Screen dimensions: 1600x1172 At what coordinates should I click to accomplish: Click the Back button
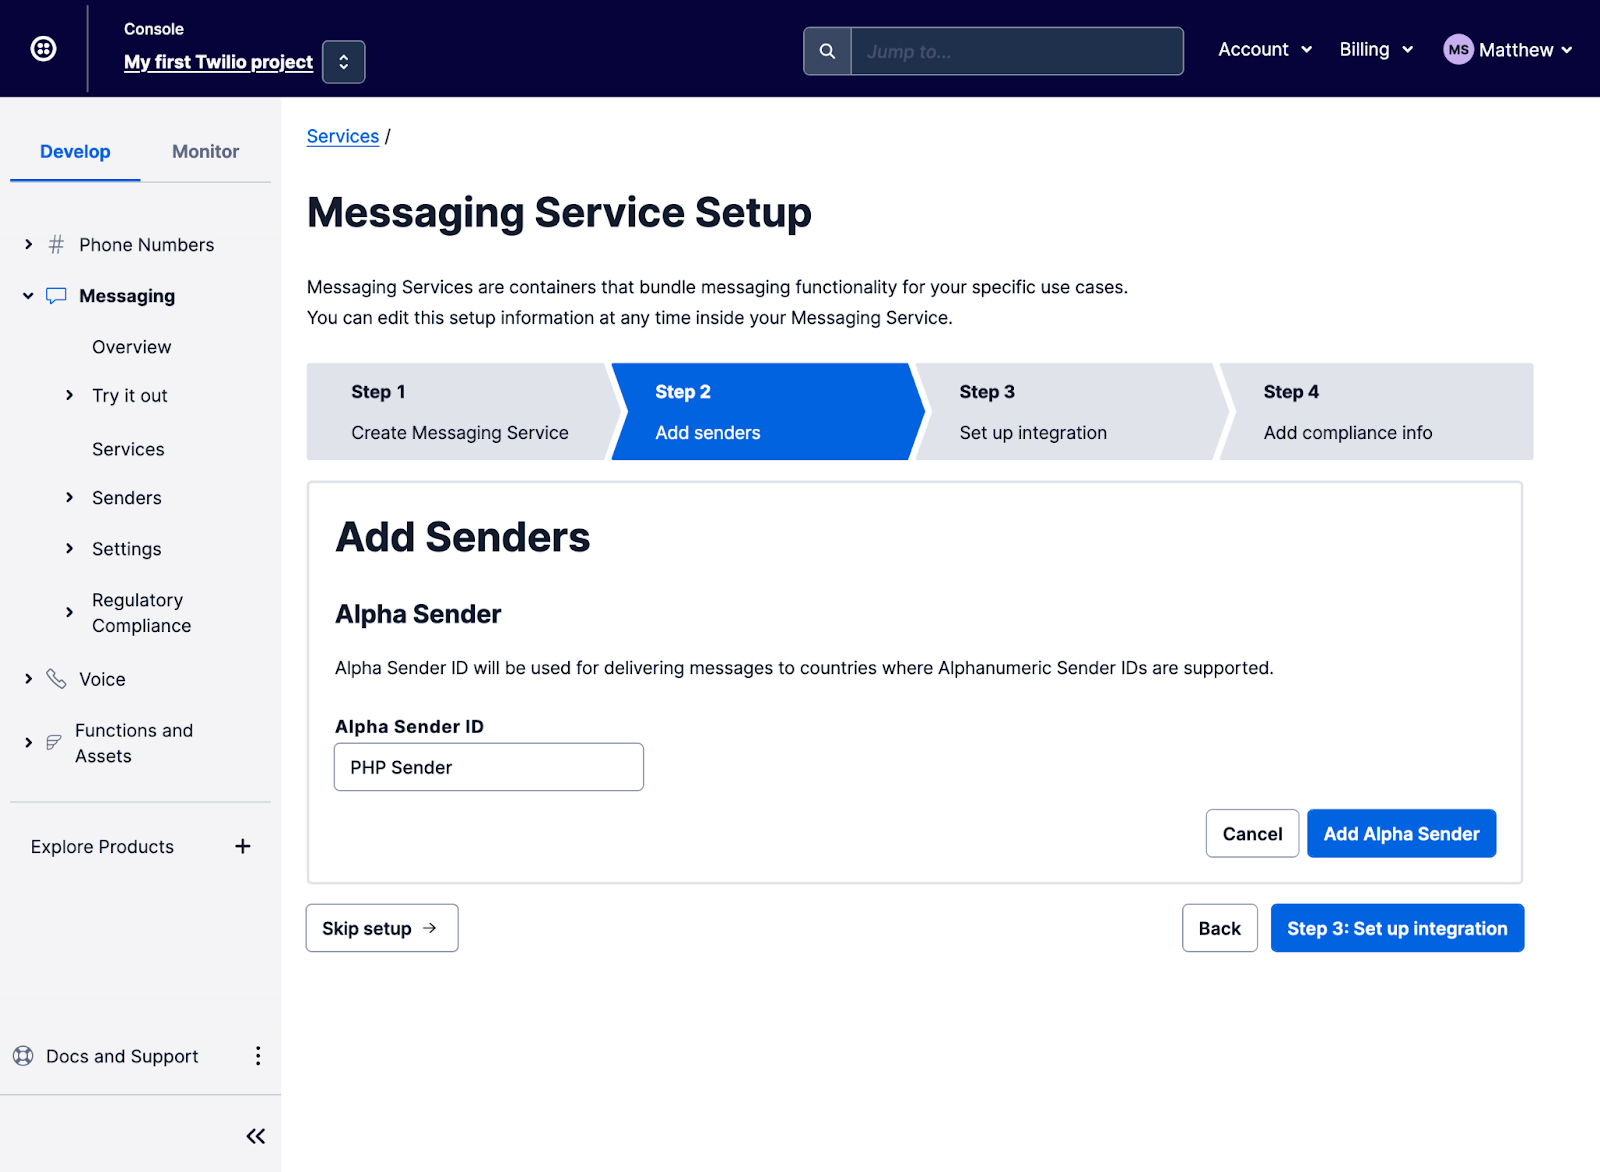[x=1220, y=928]
